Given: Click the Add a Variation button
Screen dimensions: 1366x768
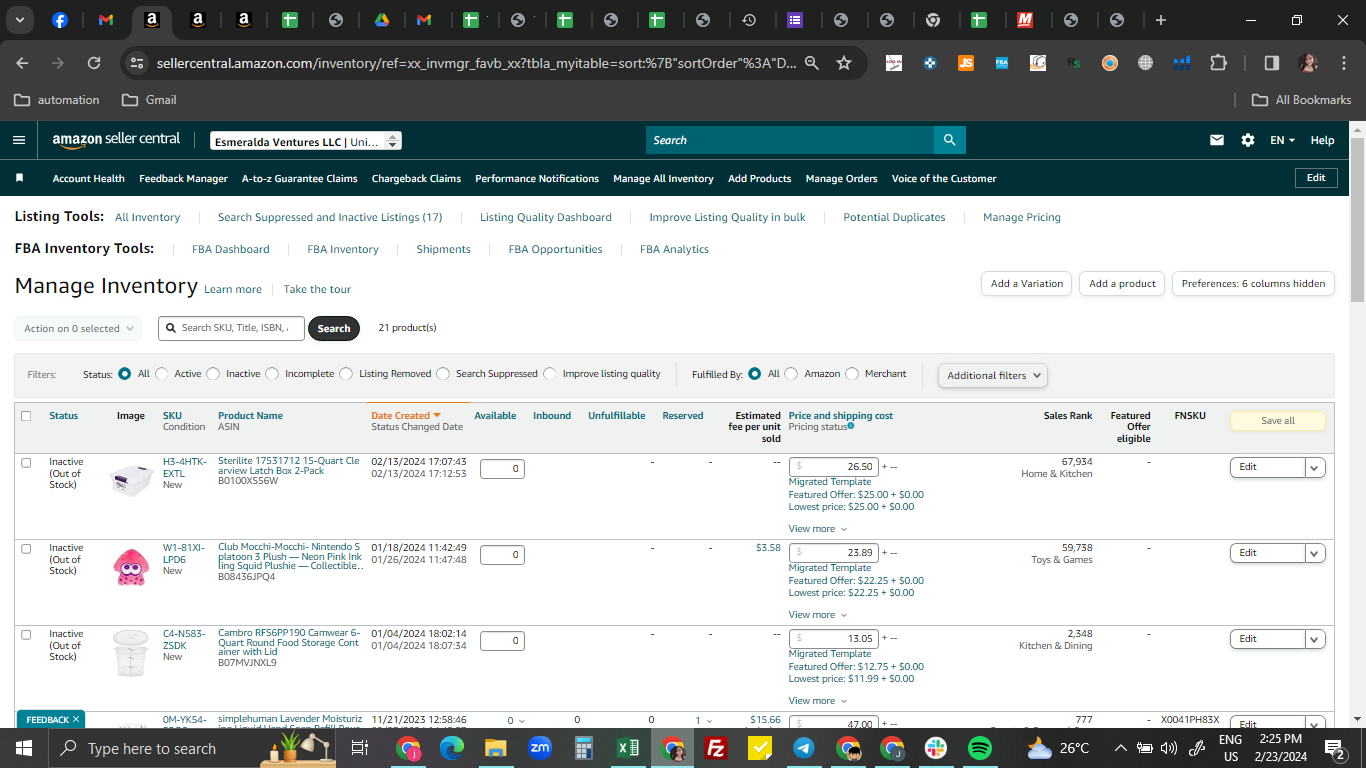Looking at the screenshot, I should [x=1027, y=284].
